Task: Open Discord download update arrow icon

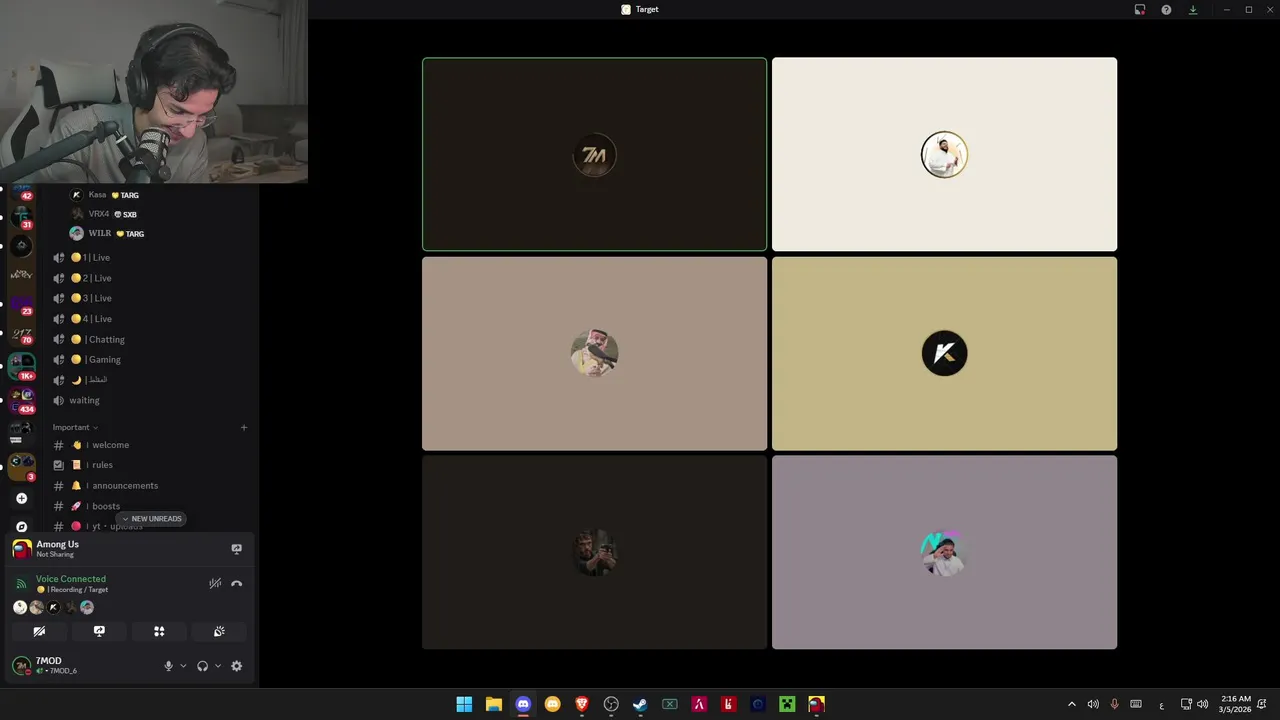Action: click(x=1192, y=10)
